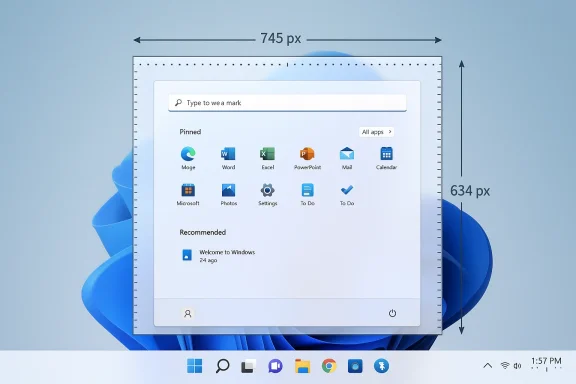Open the All apps list
The width and height of the screenshot is (576, 384).
tap(376, 132)
